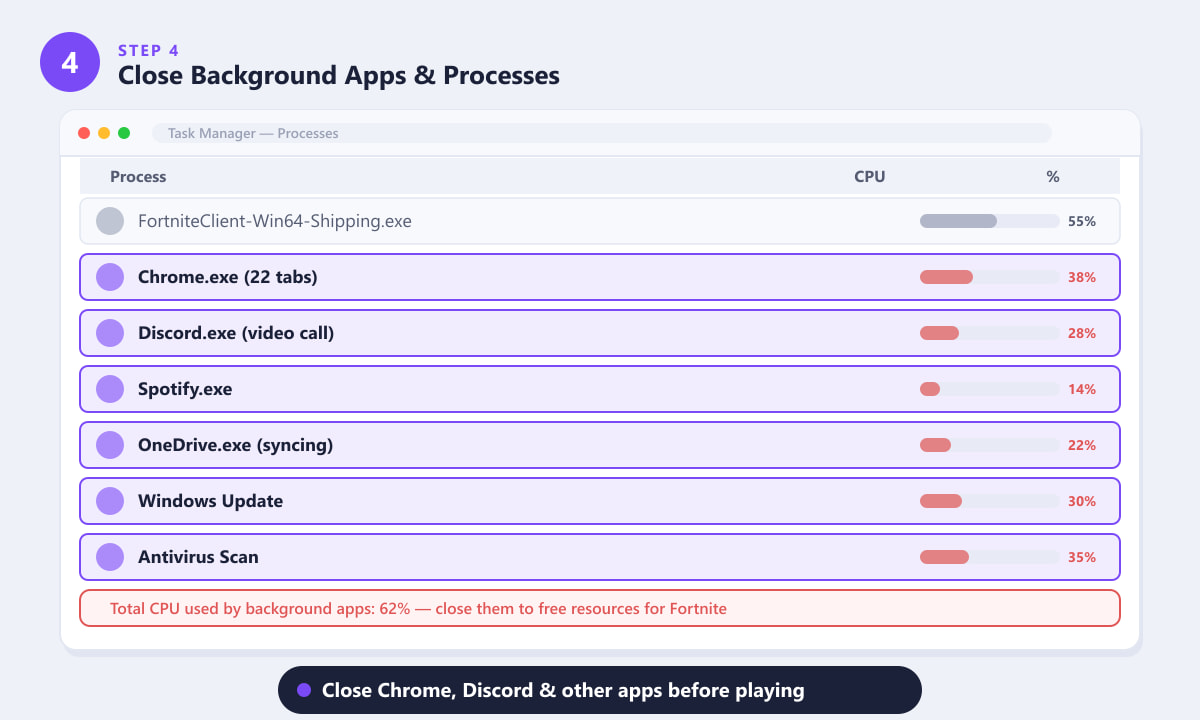Click the Spotify.exe process circle icon

(x=110, y=389)
